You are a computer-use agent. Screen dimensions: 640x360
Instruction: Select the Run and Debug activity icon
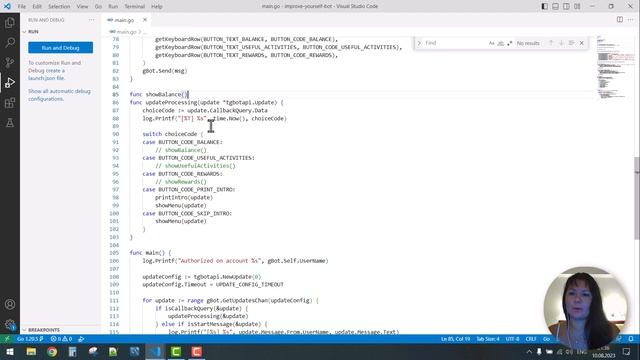(10, 82)
